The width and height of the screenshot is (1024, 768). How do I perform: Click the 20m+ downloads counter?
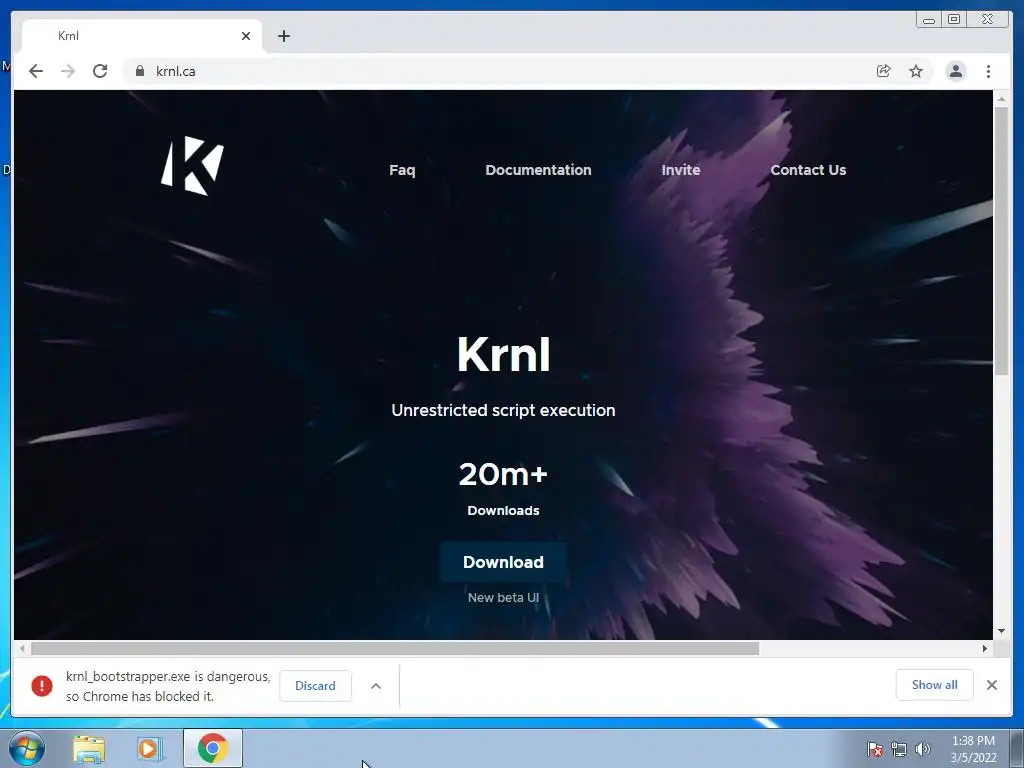[503, 474]
